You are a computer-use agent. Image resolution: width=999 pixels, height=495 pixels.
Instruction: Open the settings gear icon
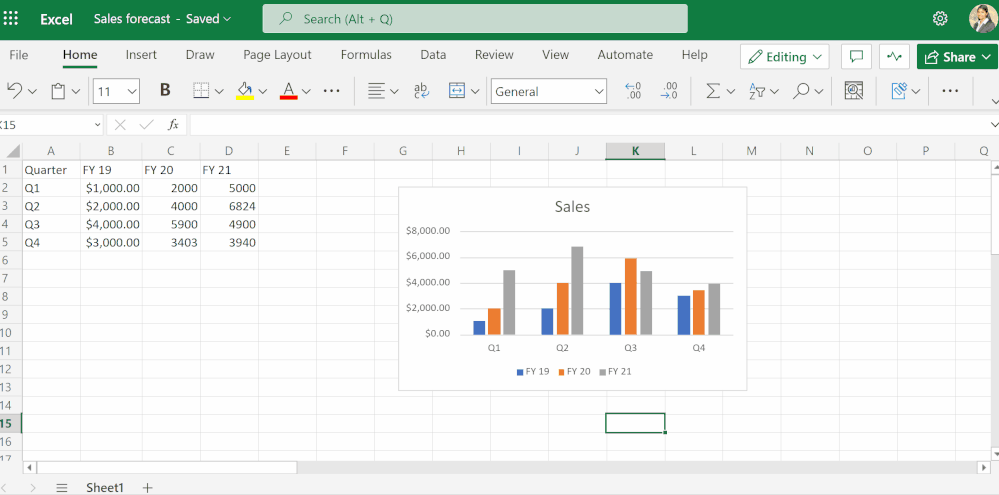tap(940, 18)
